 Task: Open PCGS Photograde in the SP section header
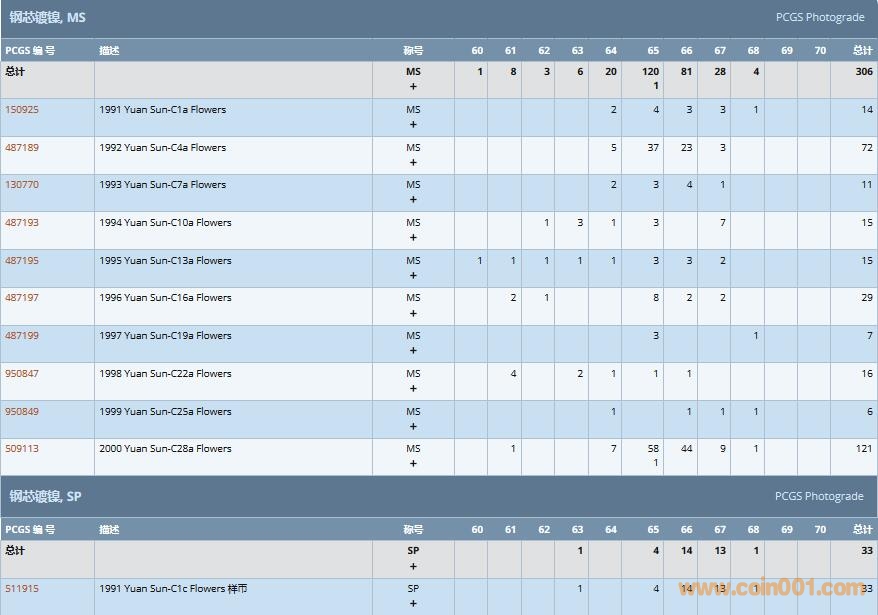coord(819,496)
